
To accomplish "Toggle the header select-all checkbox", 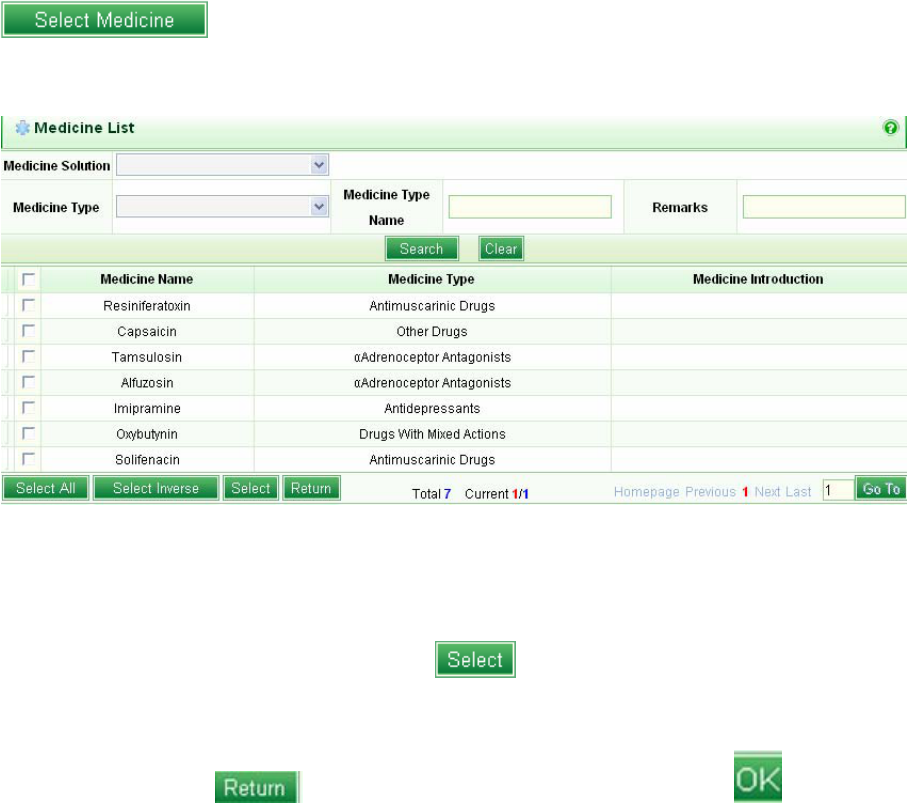I will [28, 279].
